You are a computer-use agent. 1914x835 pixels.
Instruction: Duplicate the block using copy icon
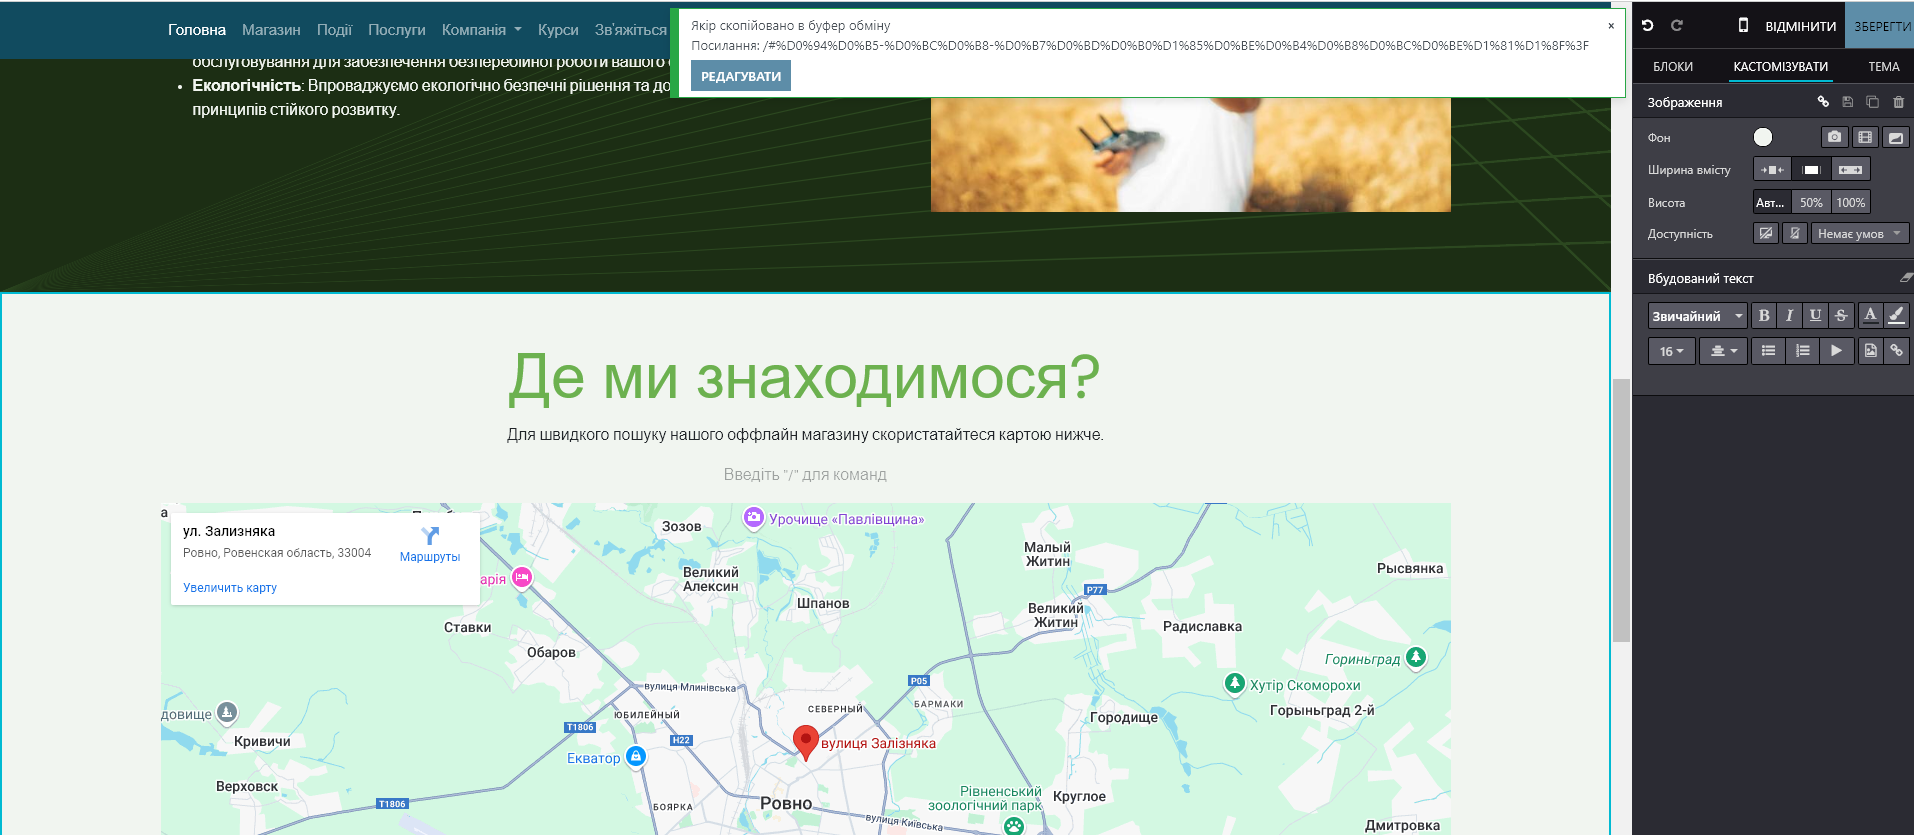pos(1872,102)
